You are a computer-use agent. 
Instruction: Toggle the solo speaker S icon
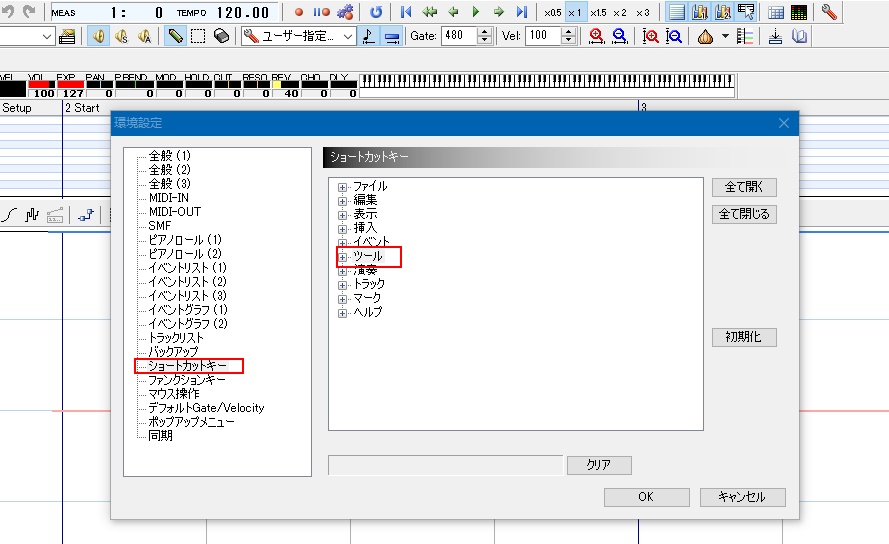click(121, 36)
